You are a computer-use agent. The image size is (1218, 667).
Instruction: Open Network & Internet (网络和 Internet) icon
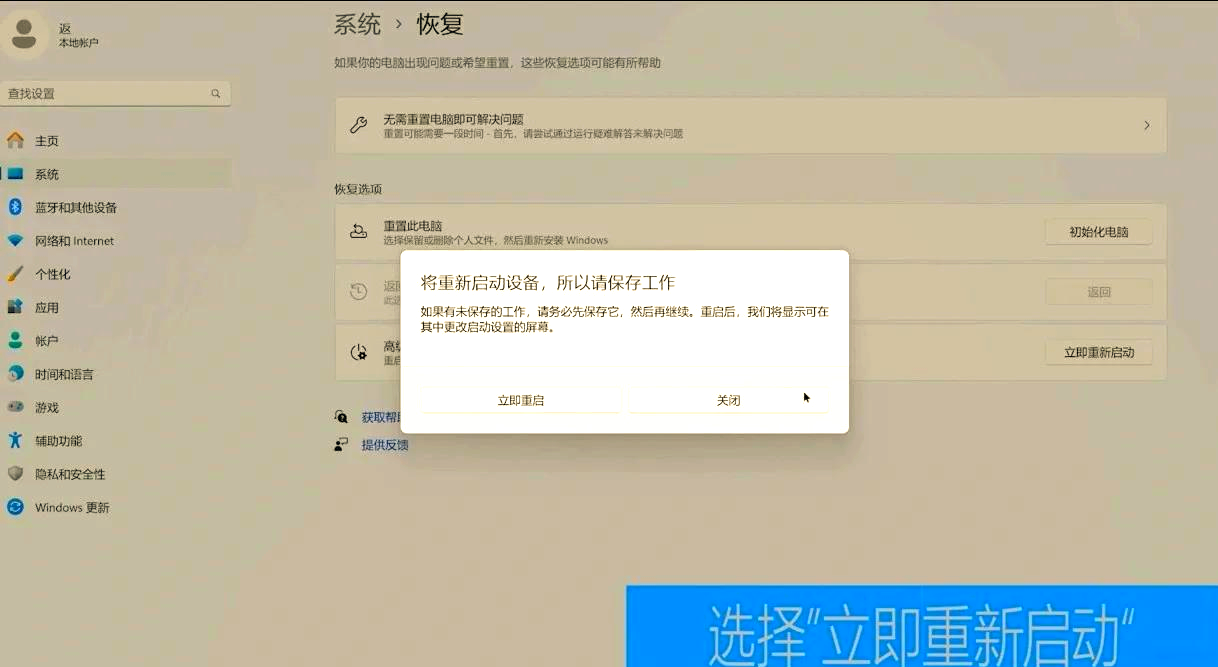pyautogui.click(x=15, y=241)
